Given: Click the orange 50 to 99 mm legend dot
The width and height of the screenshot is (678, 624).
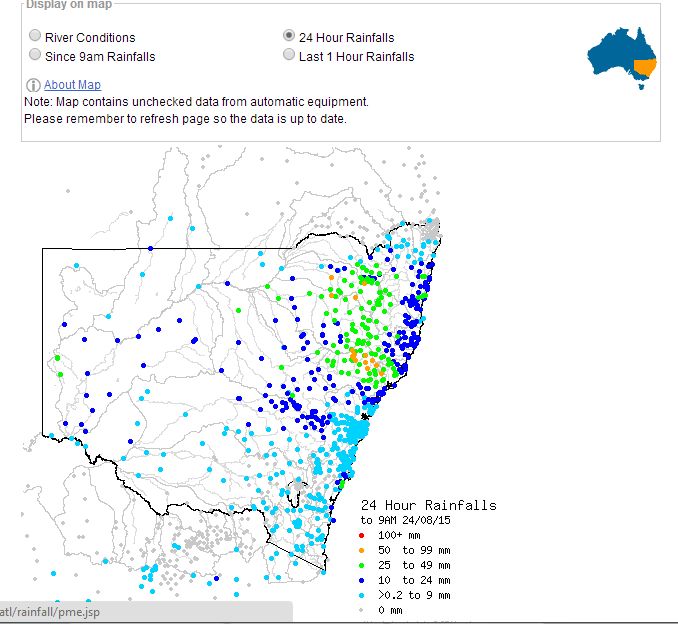Looking at the screenshot, I should click(x=365, y=550).
